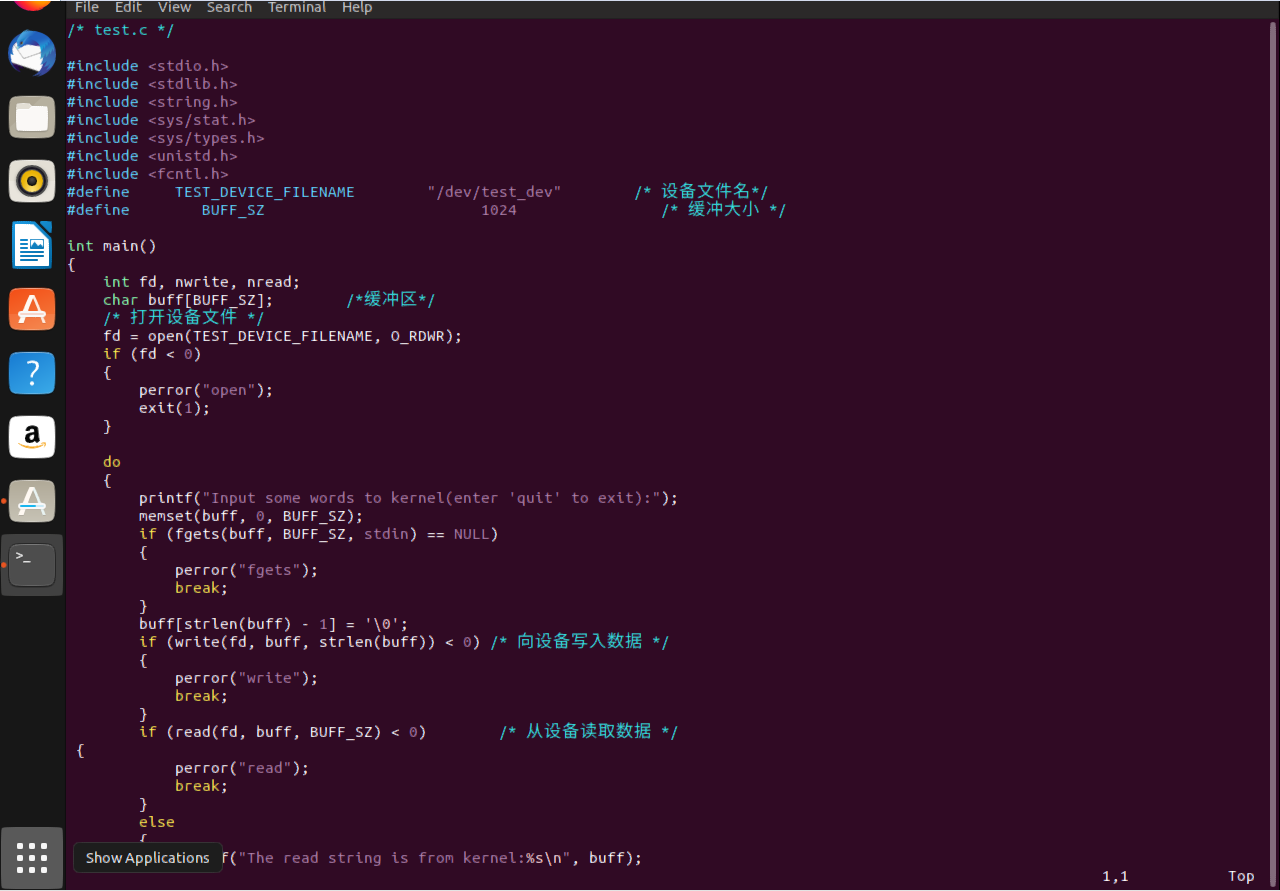Click the "/dev/test_dev" string in the code

click(494, 192)
